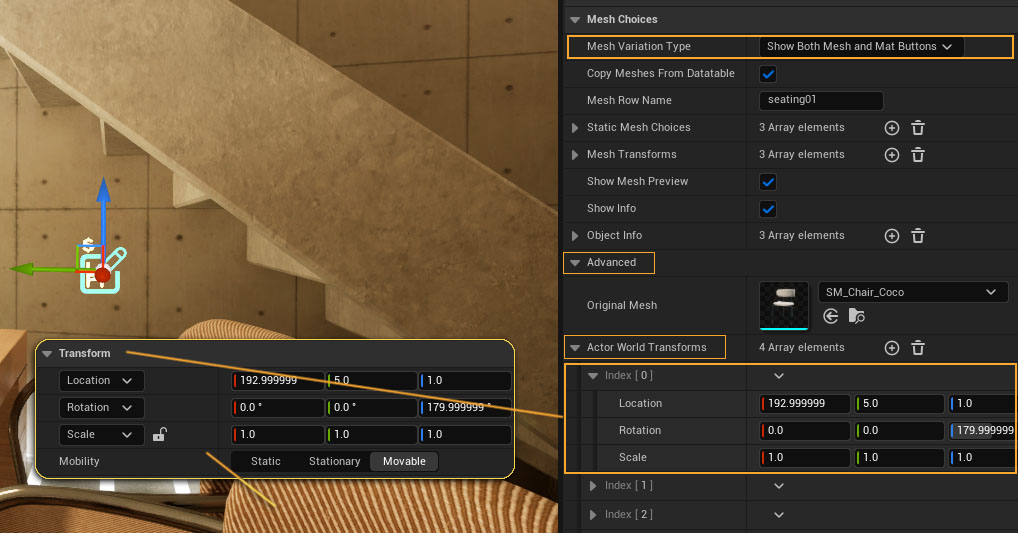The height and width of the screenshot is (533, 1018).
Task: Empty the Static Mesh Choices array
Action: pos(918,128)
